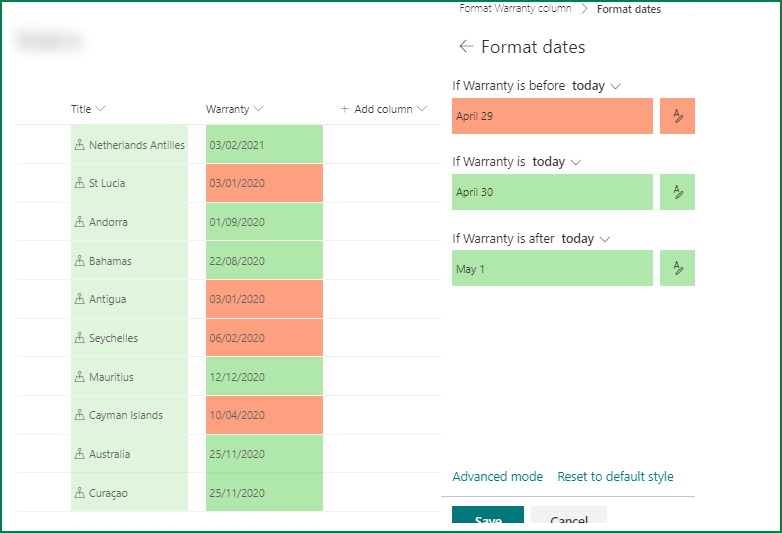The height and width of the screenshot is (533, 782).
Task: Save the date formatting
Action: pos(488,520)
